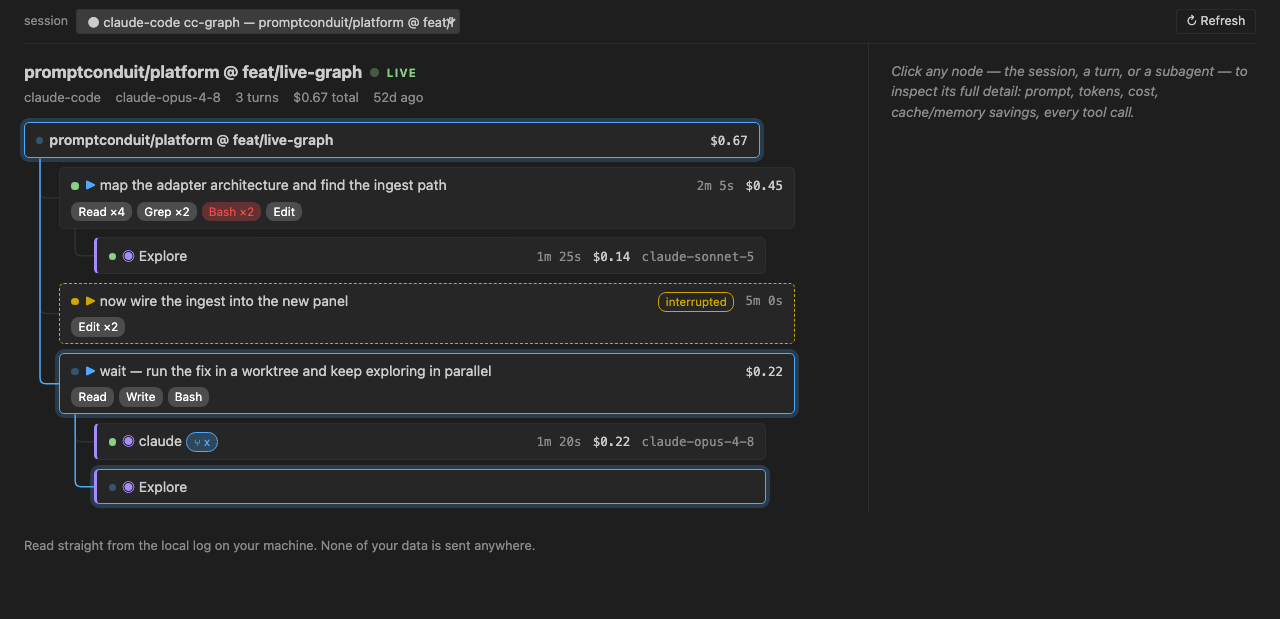The width and height of the screenshot is (1280, 619).
Task: Click the 'Write' tool tag
Action: pos(141,397)
